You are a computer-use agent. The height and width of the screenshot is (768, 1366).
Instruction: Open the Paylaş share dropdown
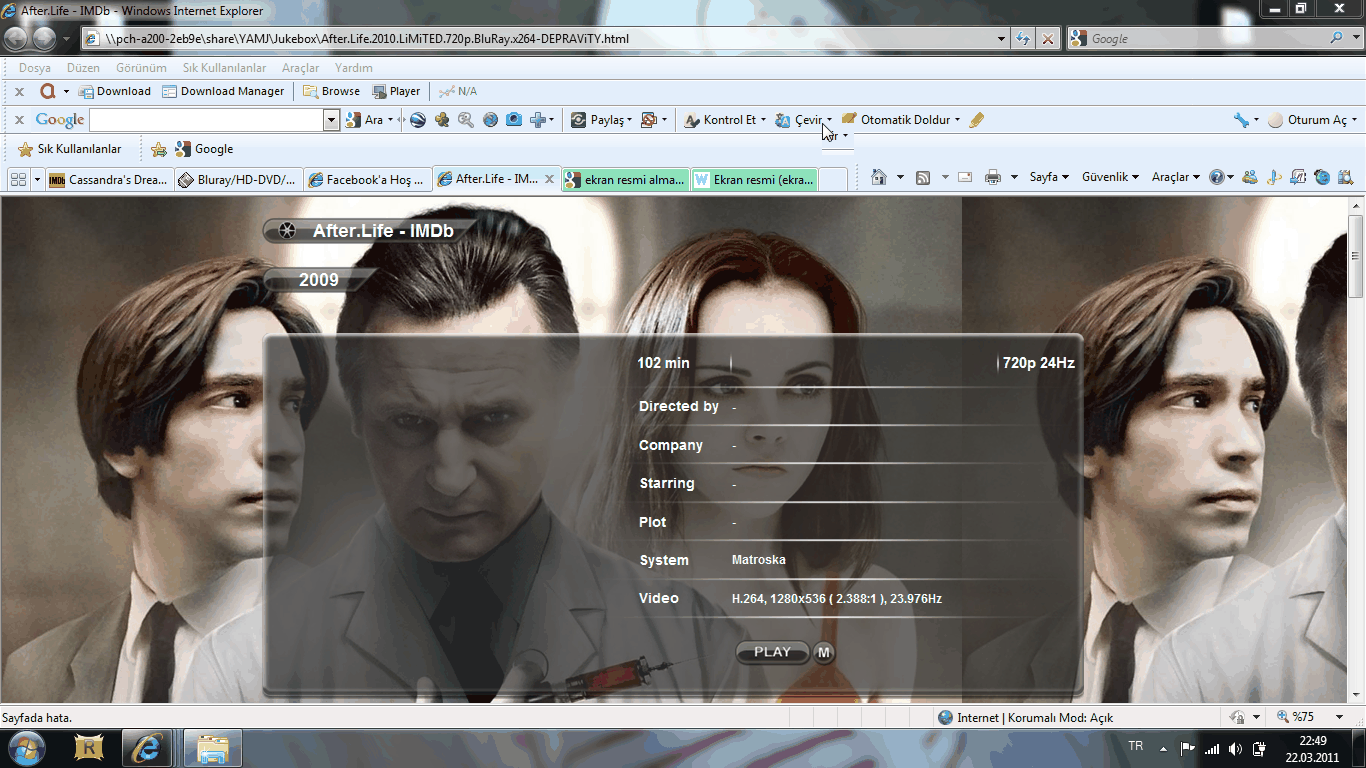(602, 120)
